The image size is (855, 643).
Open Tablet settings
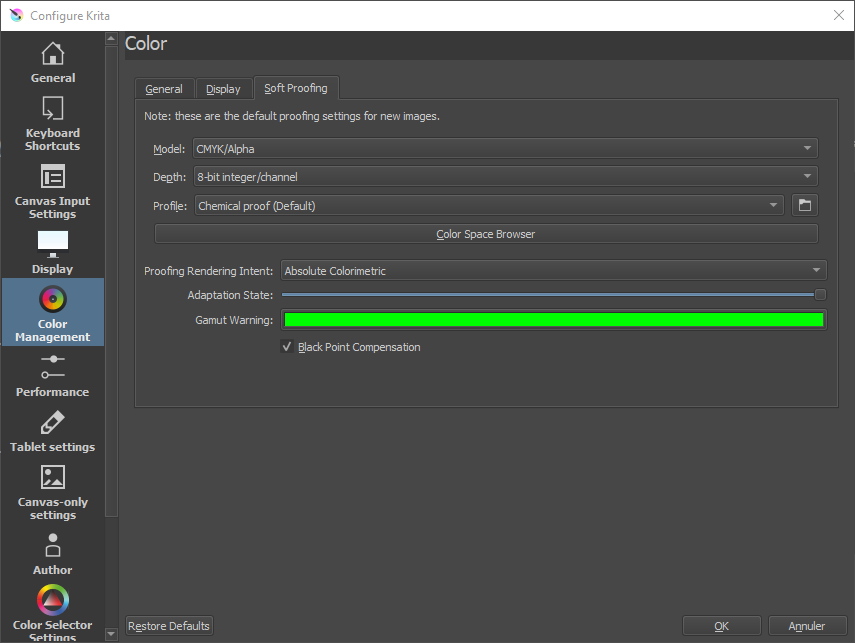(52, 431)
